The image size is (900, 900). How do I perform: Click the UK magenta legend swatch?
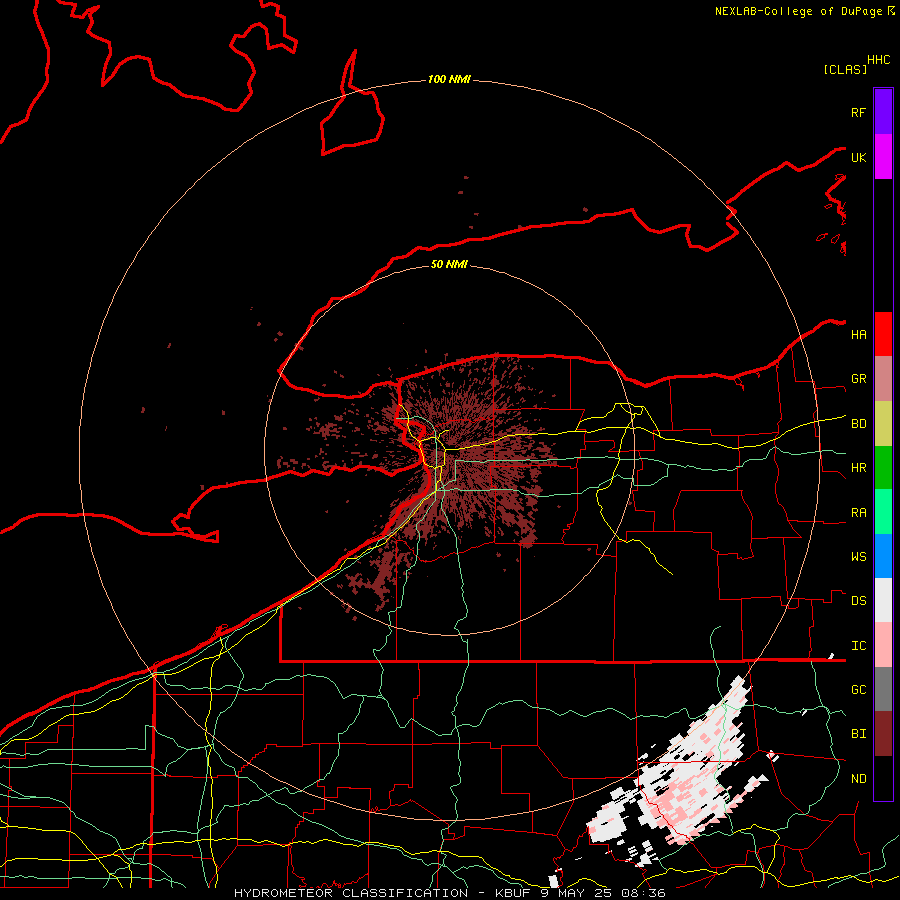click(883, 157)
